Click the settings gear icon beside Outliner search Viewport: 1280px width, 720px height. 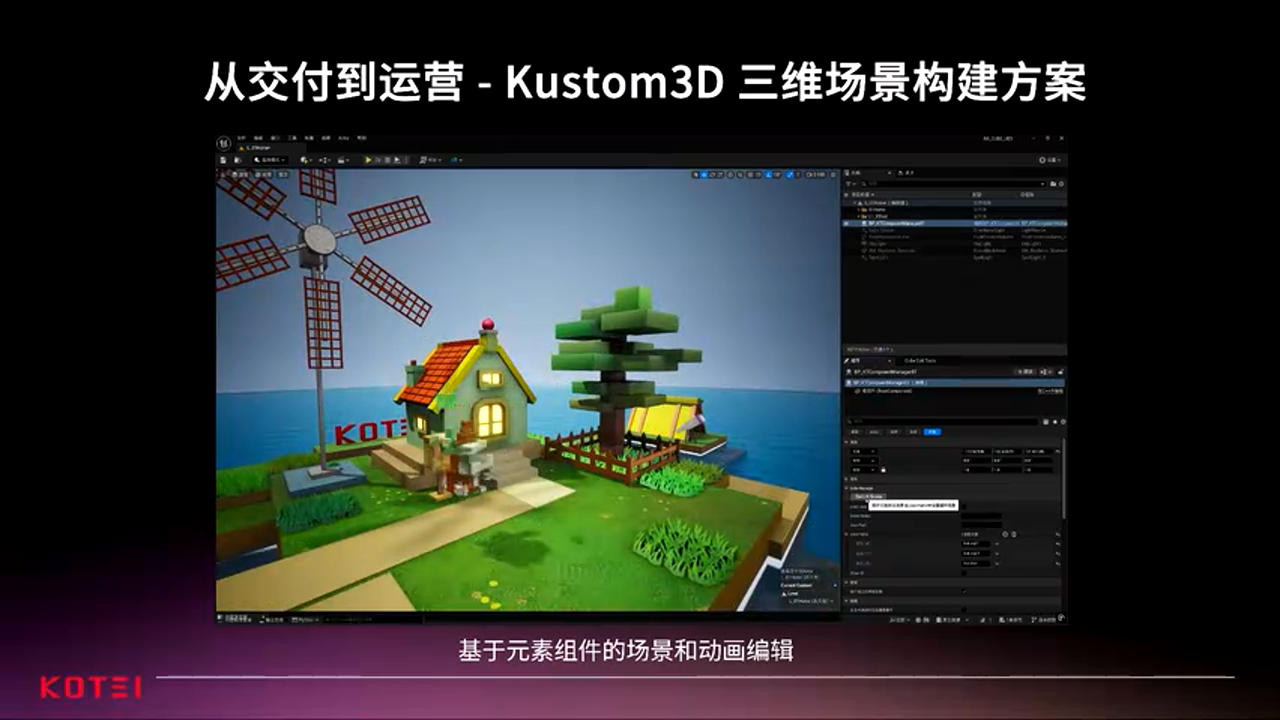1061,184
